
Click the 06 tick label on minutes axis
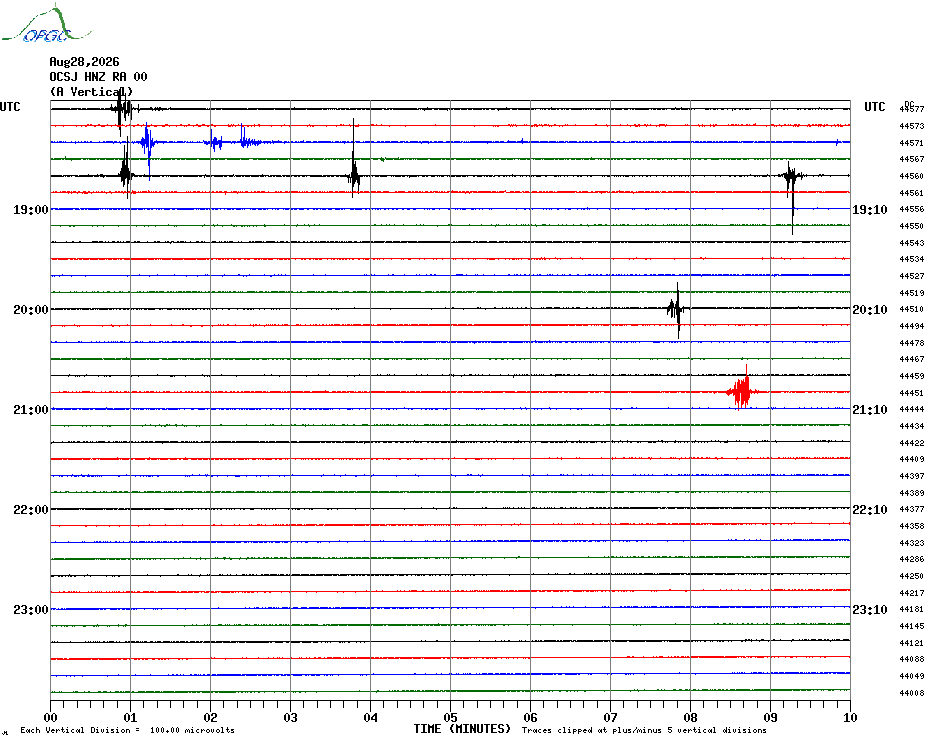click(x=531, y=717)
